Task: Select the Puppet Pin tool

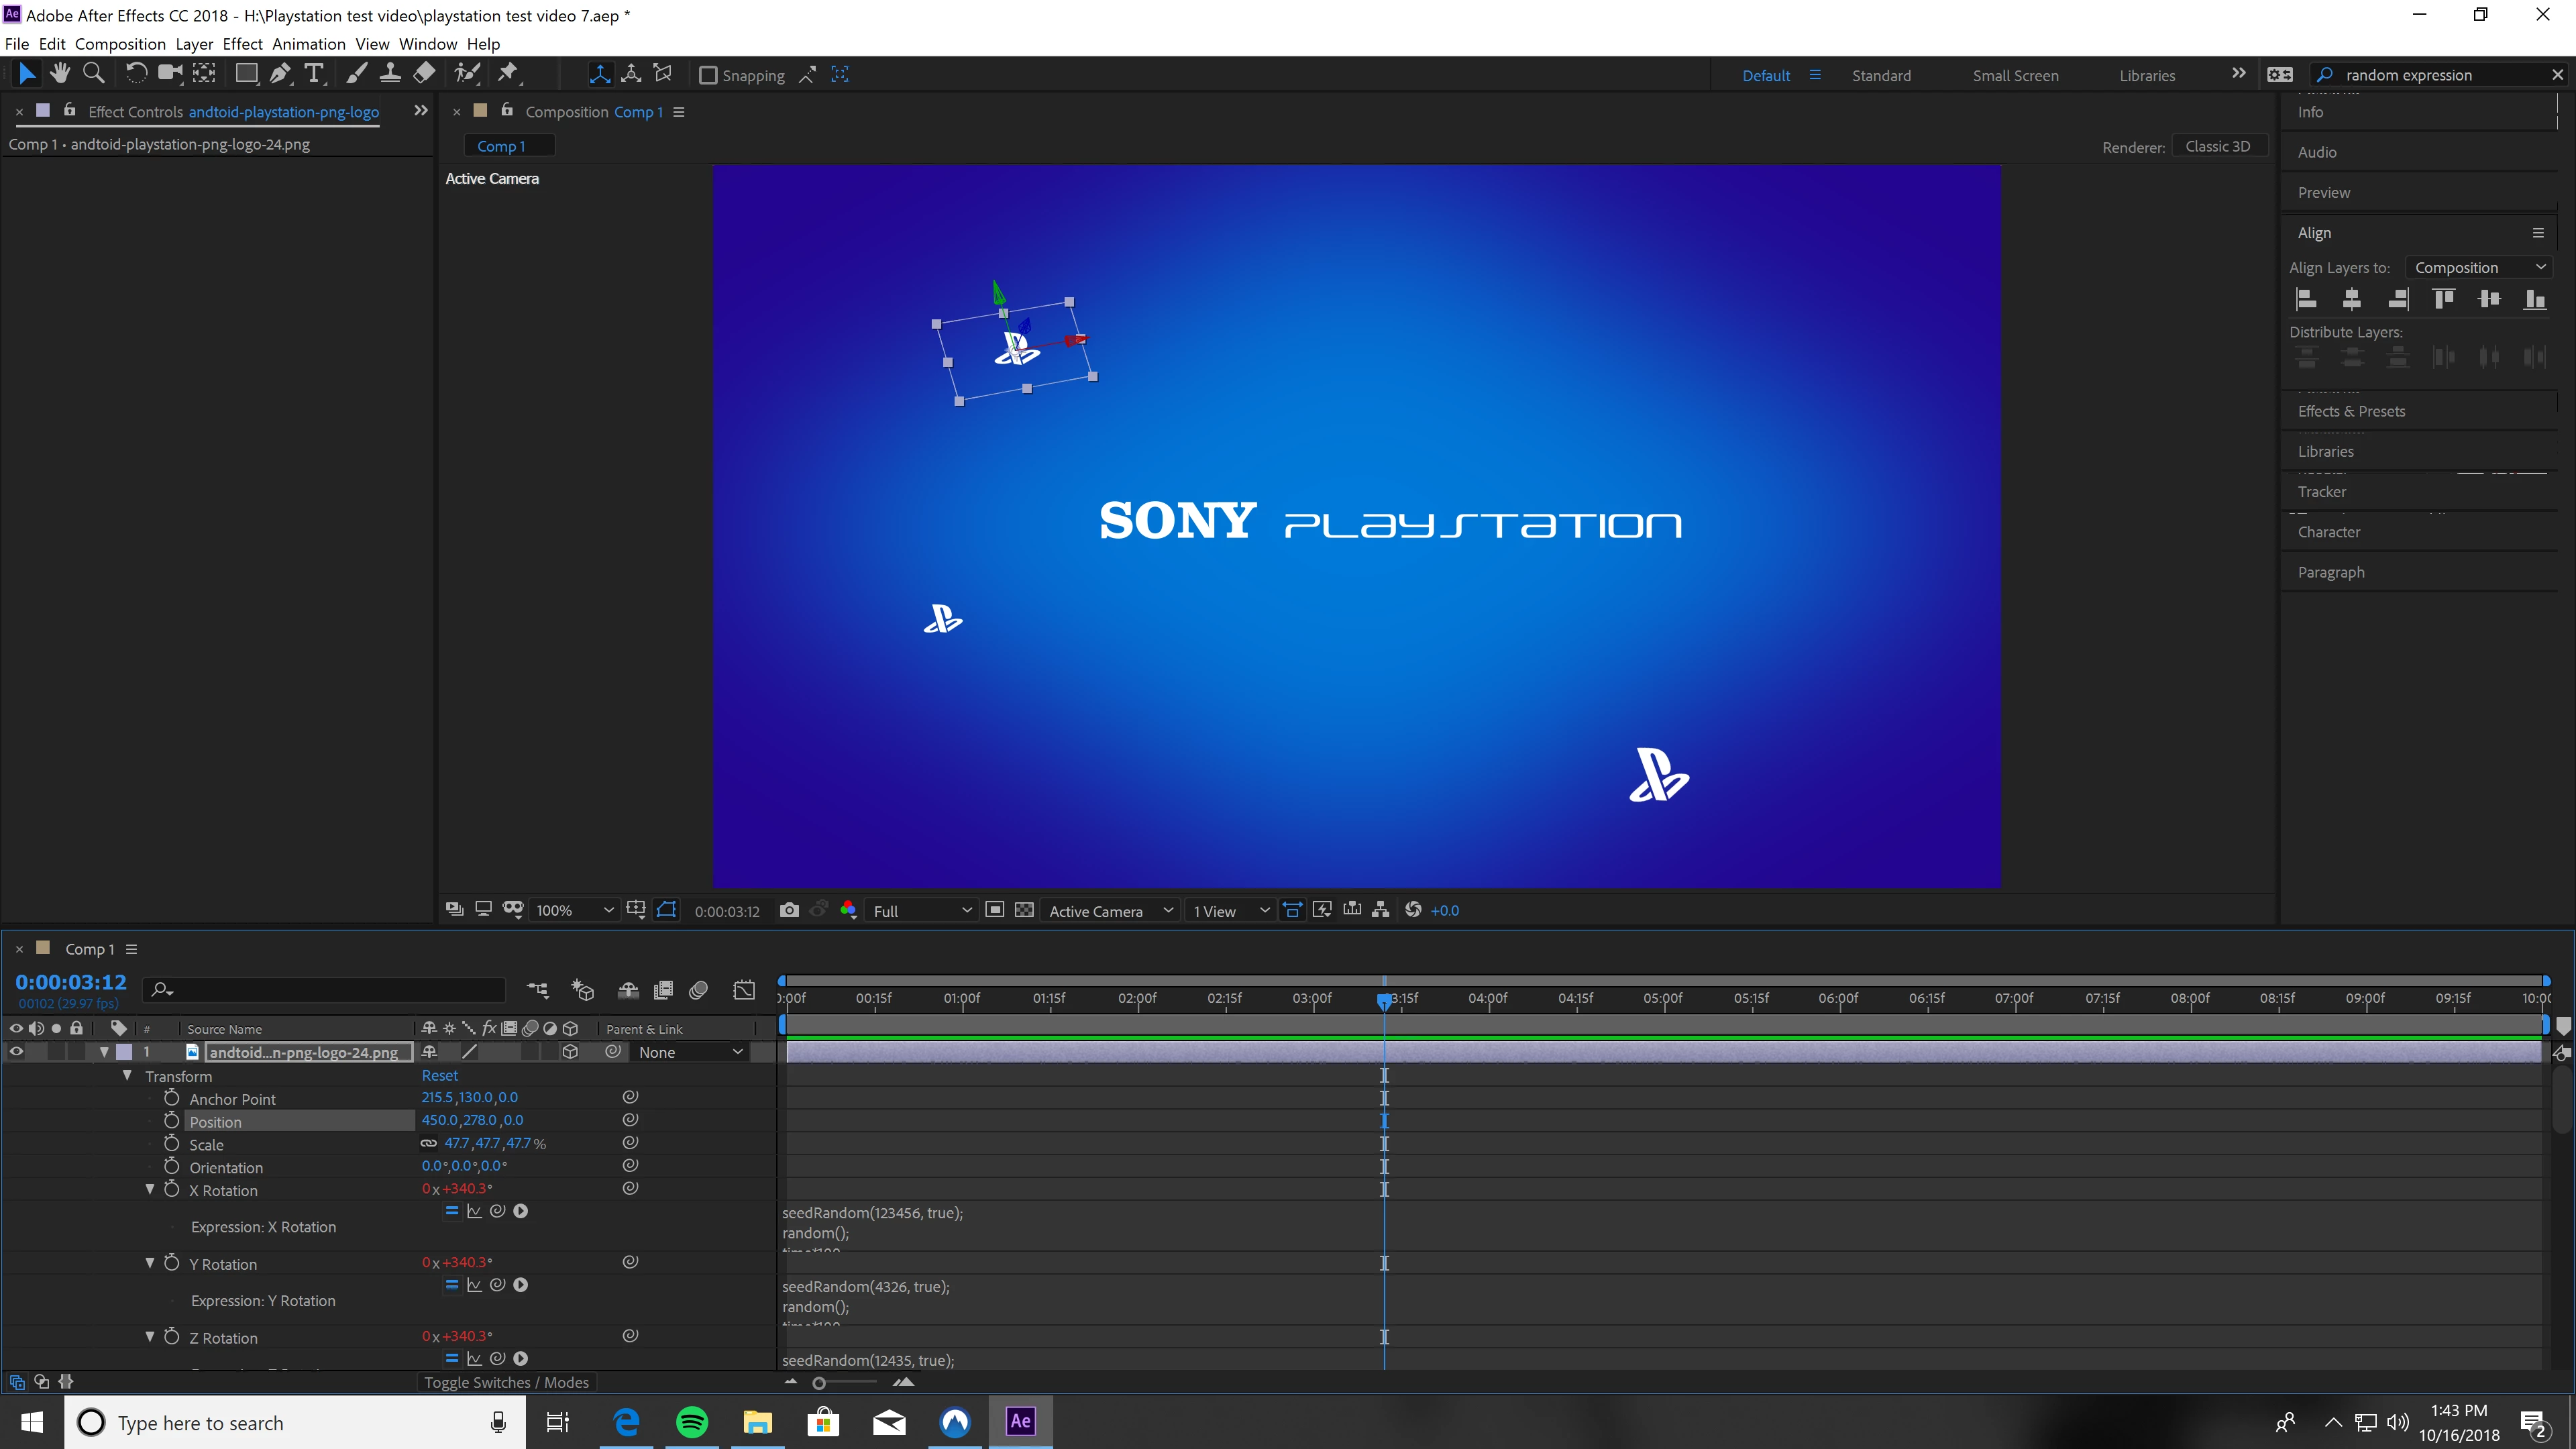Action: click(x=508, y=73)
